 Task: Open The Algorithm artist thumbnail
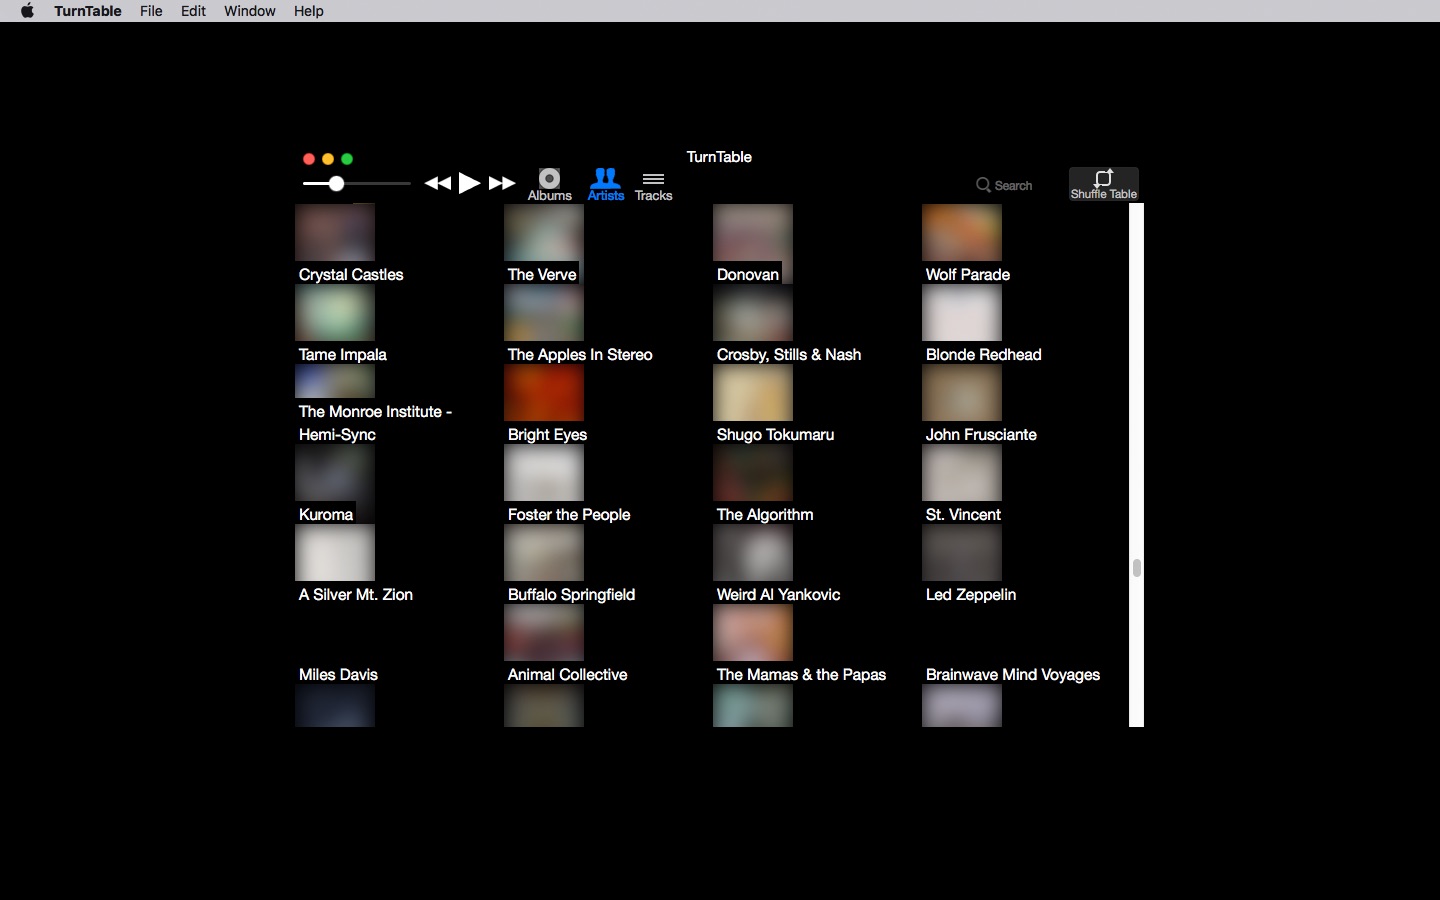click(753, 472)
